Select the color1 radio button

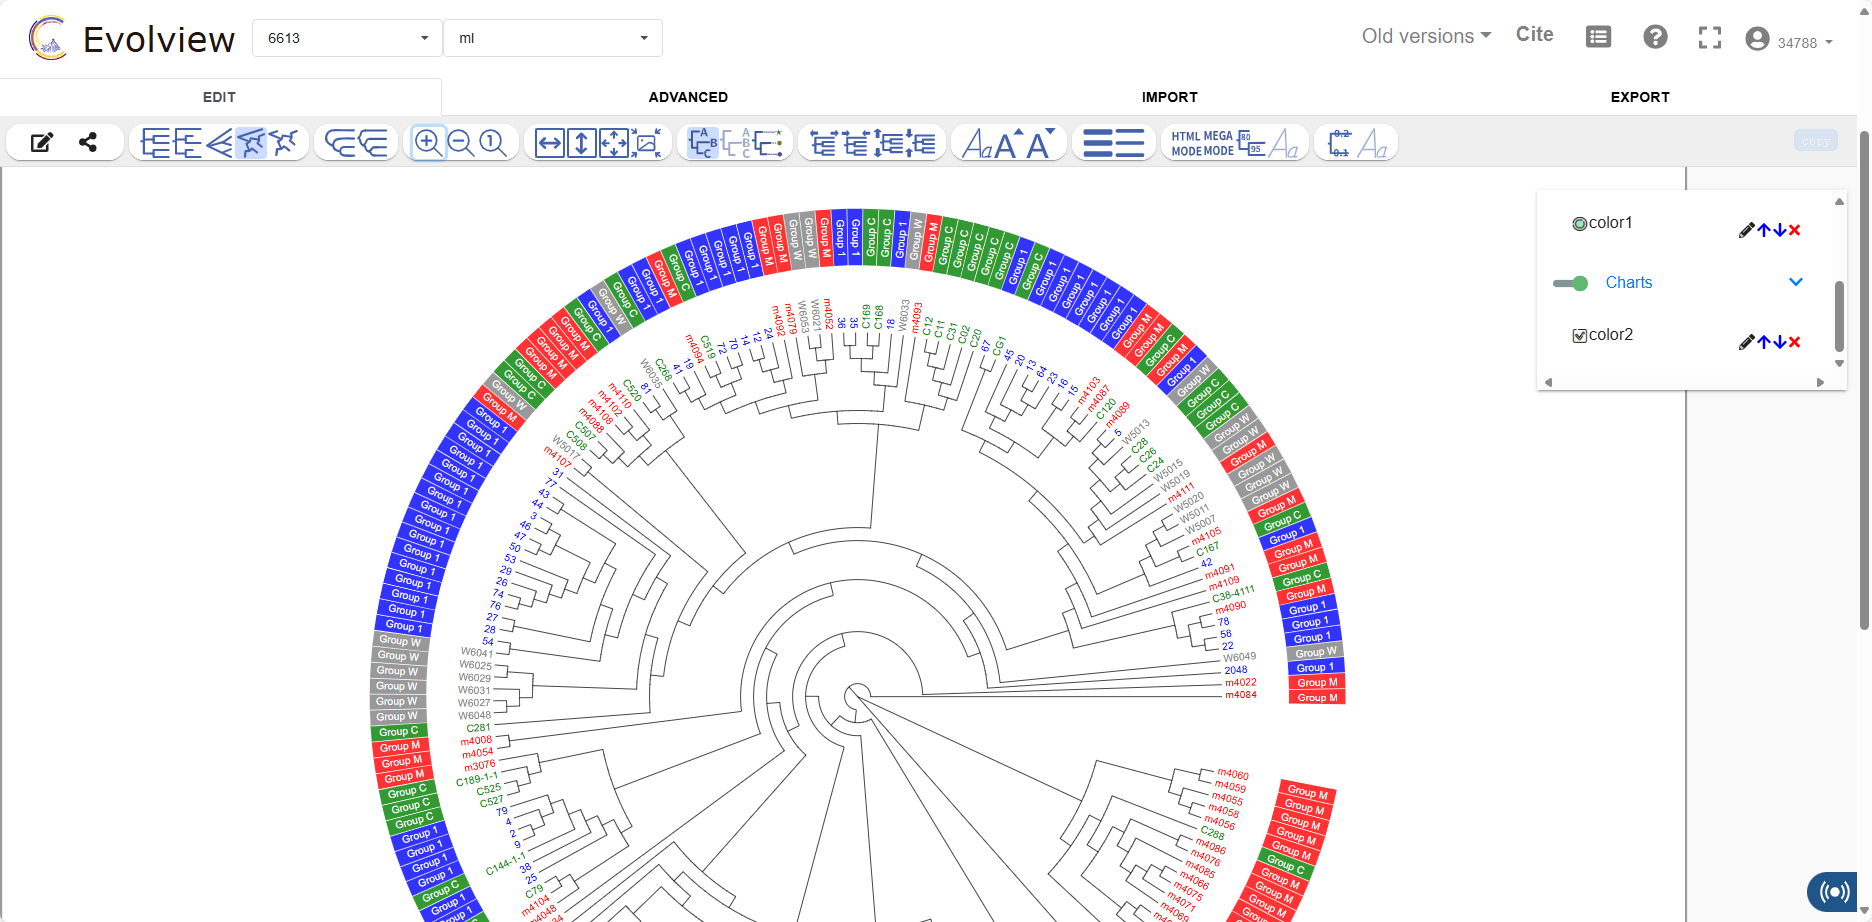(x=1580, y=224)
